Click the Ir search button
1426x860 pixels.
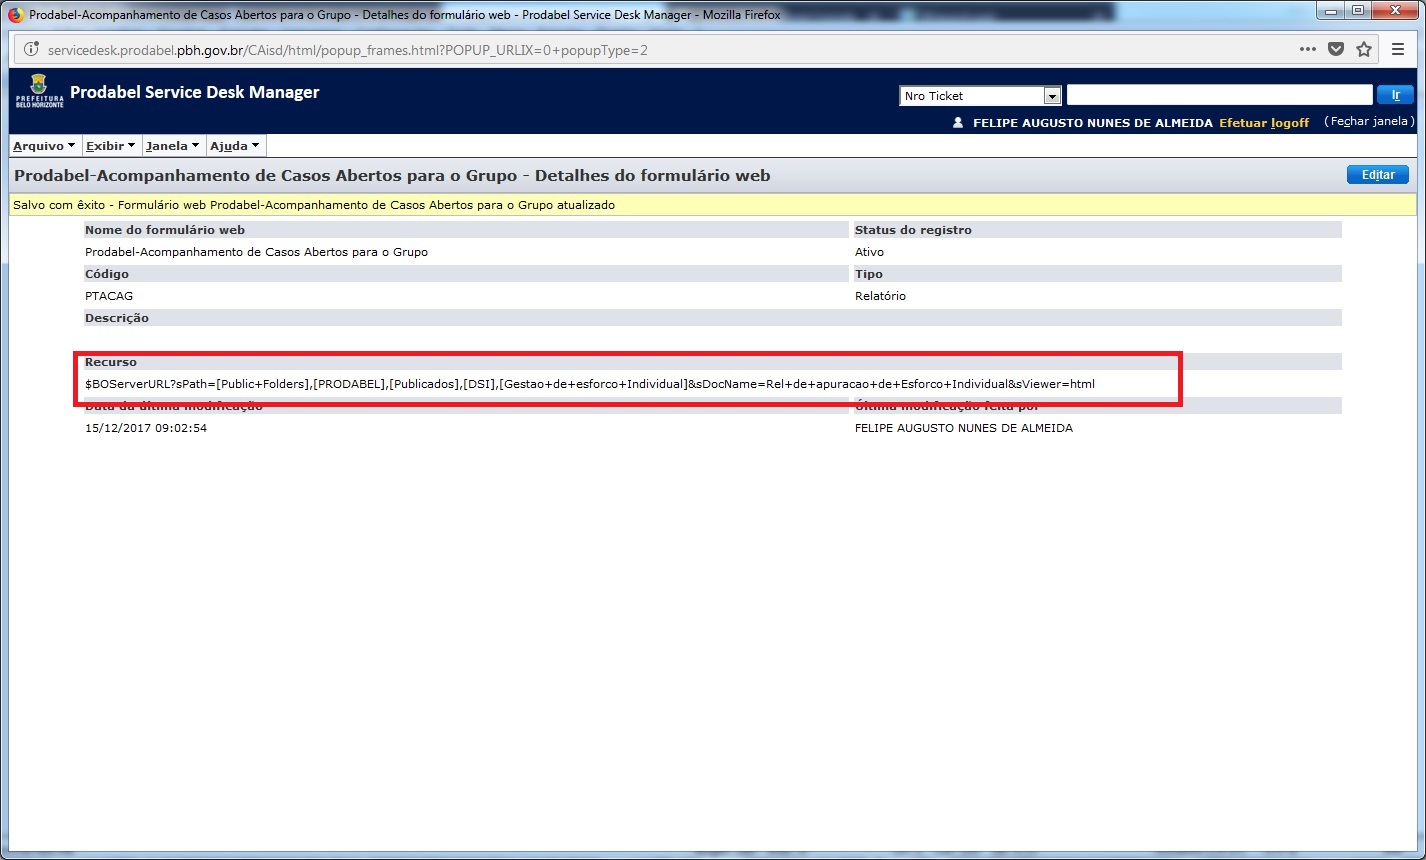[x=1395, y=95]
